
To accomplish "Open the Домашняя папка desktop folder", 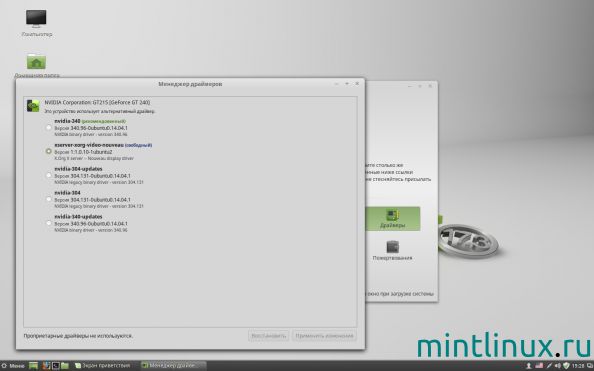I will 36,66.
